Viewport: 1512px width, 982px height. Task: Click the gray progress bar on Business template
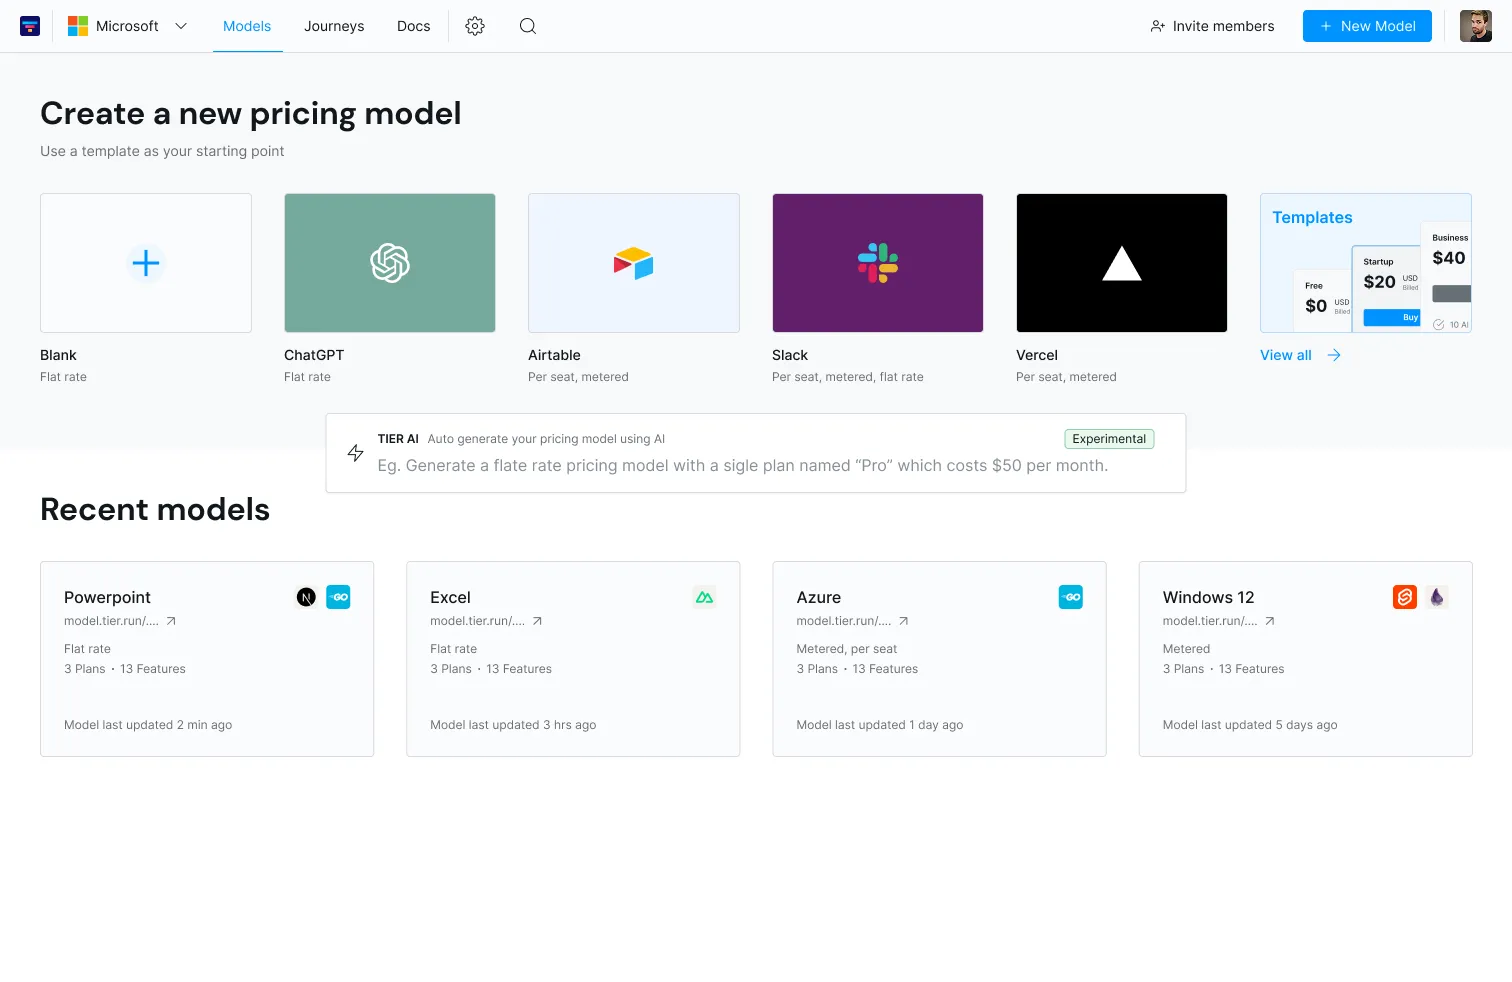coord(1452,293)
